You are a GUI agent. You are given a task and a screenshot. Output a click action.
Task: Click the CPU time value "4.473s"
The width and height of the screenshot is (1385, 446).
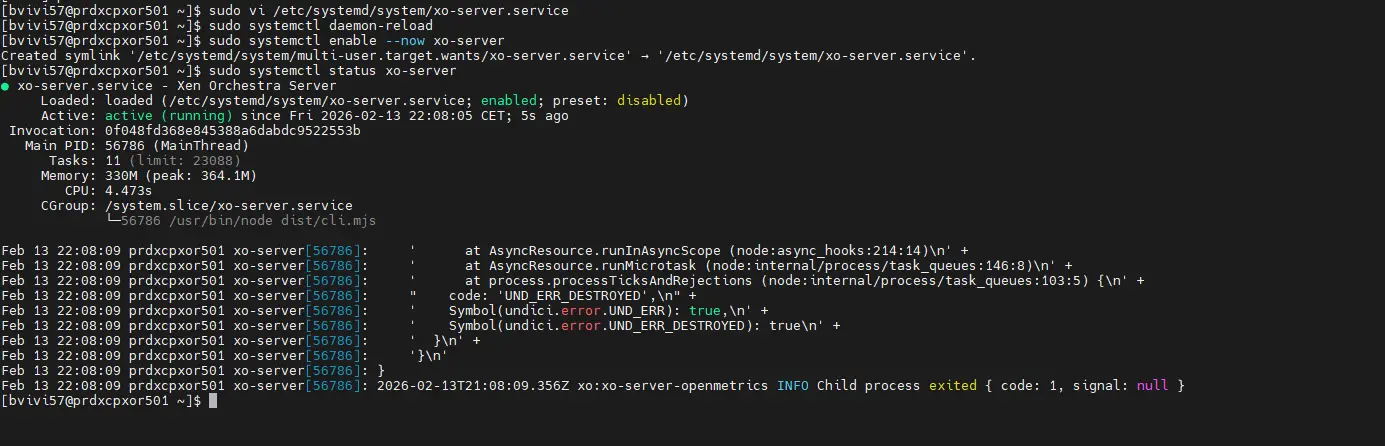coord(128,190)
